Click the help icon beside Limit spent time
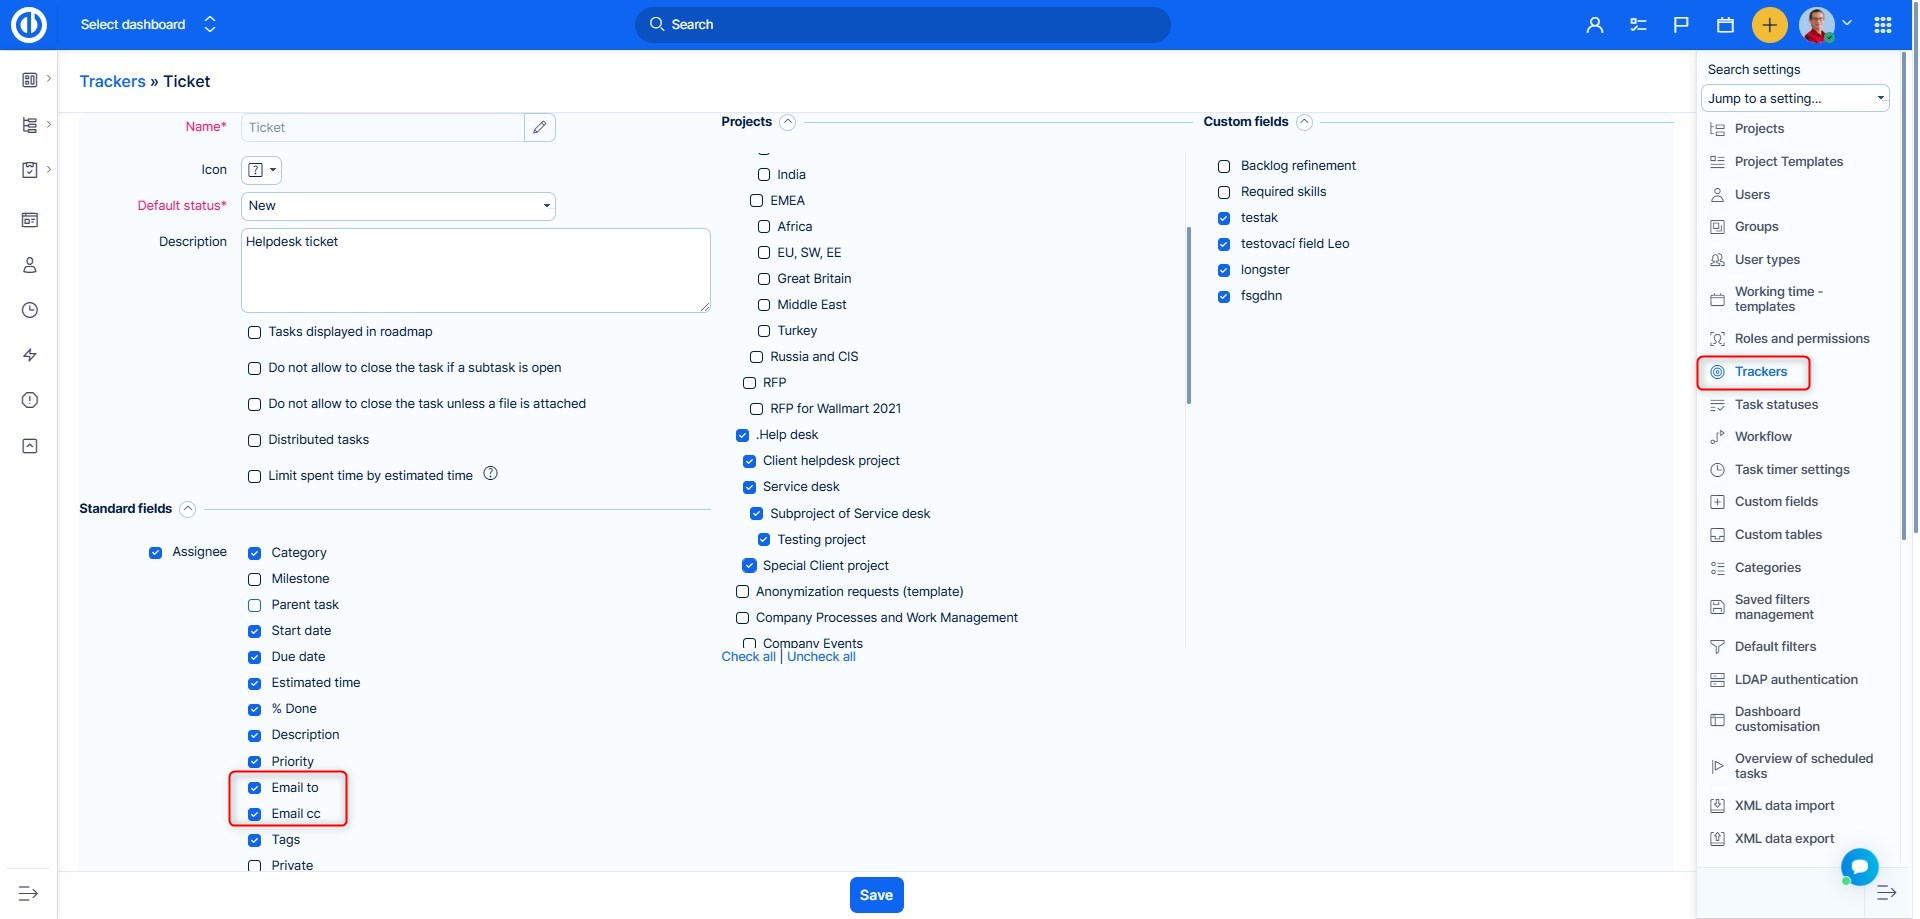Image resolution: width=1920 pixels, height=919 pixels. tap(490, 474)
